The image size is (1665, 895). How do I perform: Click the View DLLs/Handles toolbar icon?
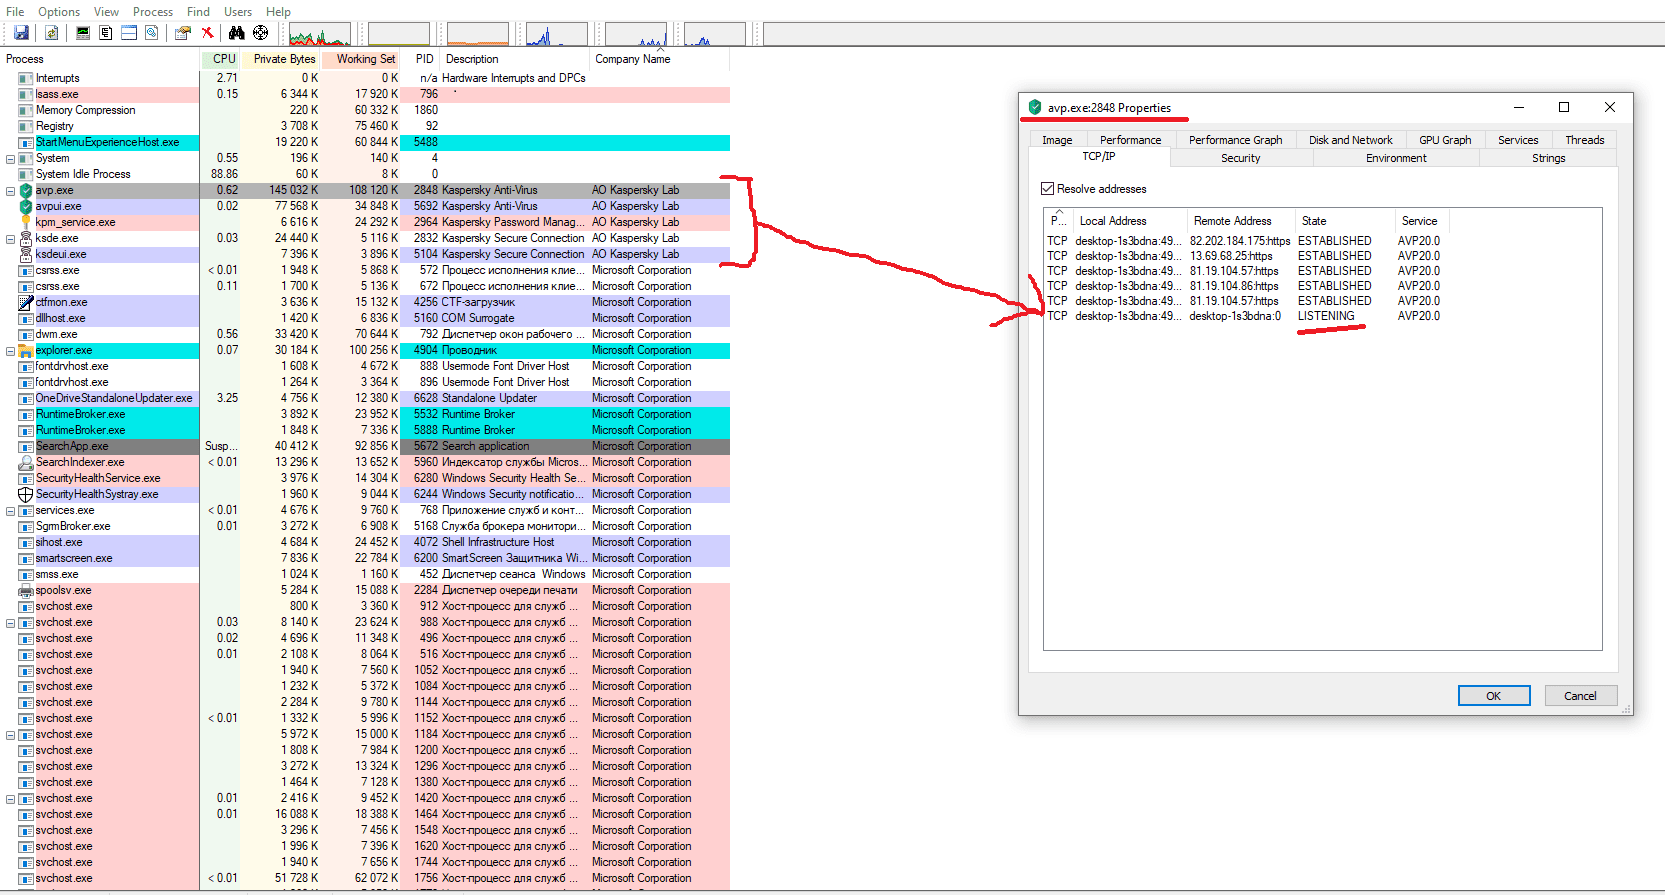tap(151, 33)
